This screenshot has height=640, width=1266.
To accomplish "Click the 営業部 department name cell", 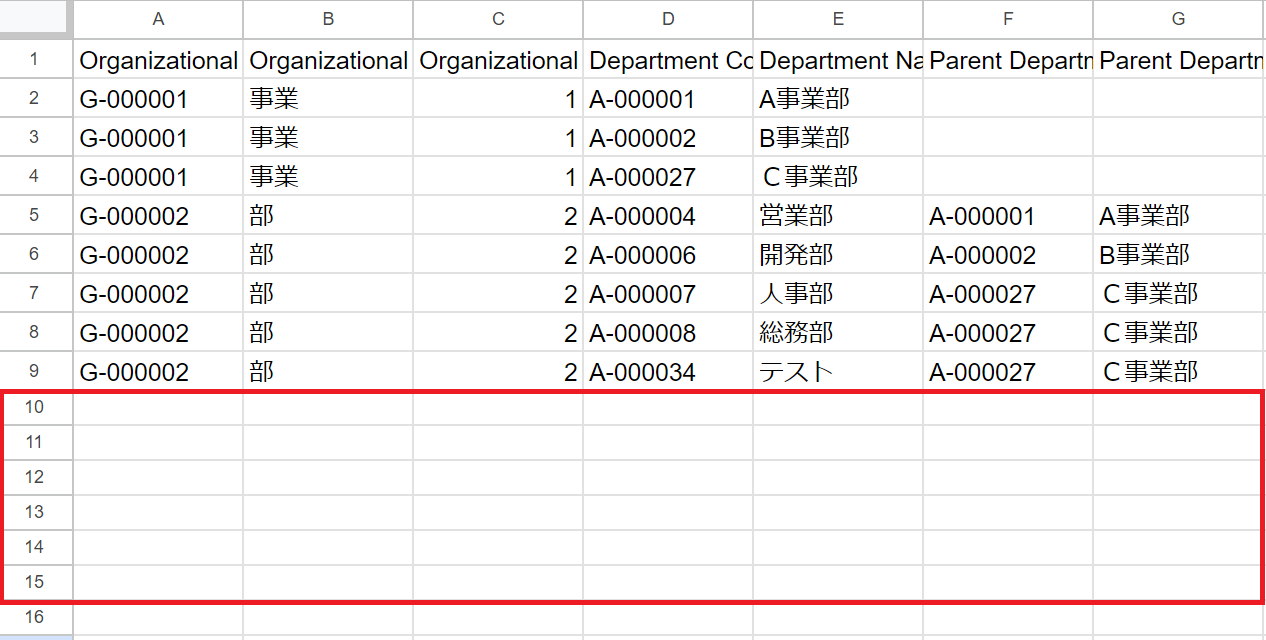I will [x=838, y=216].
